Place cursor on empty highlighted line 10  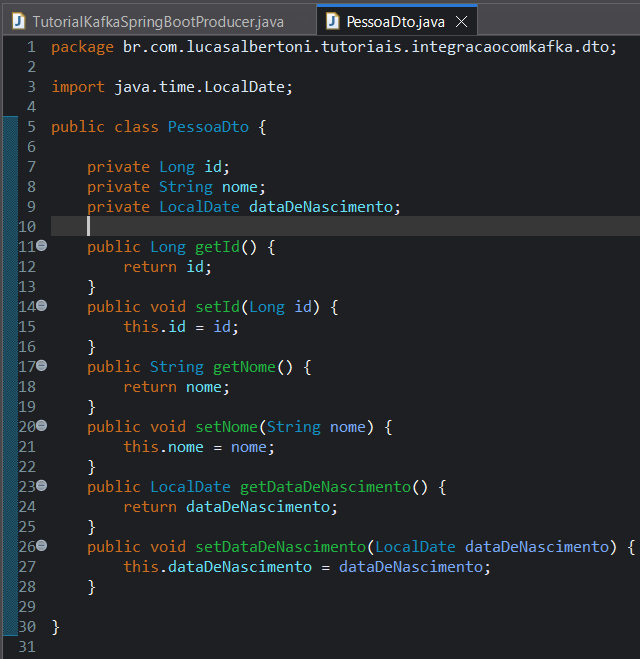(300, 227)
